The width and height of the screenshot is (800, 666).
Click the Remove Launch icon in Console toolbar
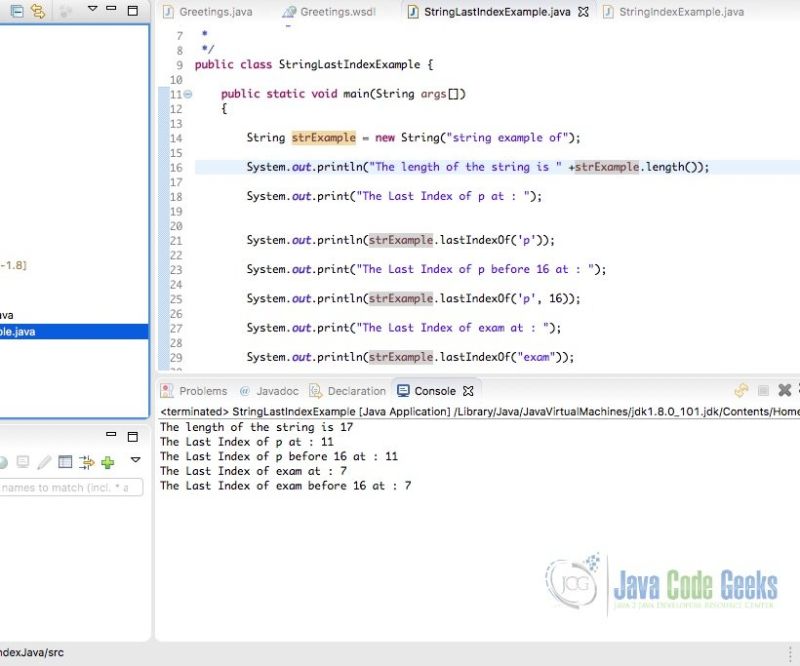tap(785, 390)
